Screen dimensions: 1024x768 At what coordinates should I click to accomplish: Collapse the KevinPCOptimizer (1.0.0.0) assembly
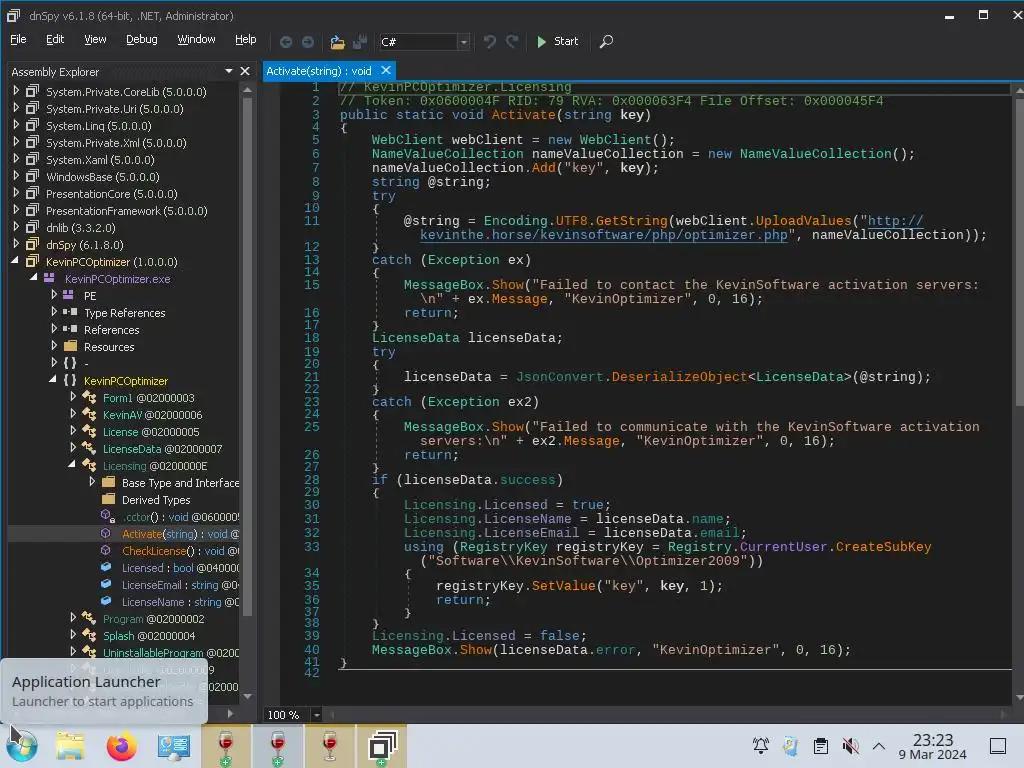point(15,261)
